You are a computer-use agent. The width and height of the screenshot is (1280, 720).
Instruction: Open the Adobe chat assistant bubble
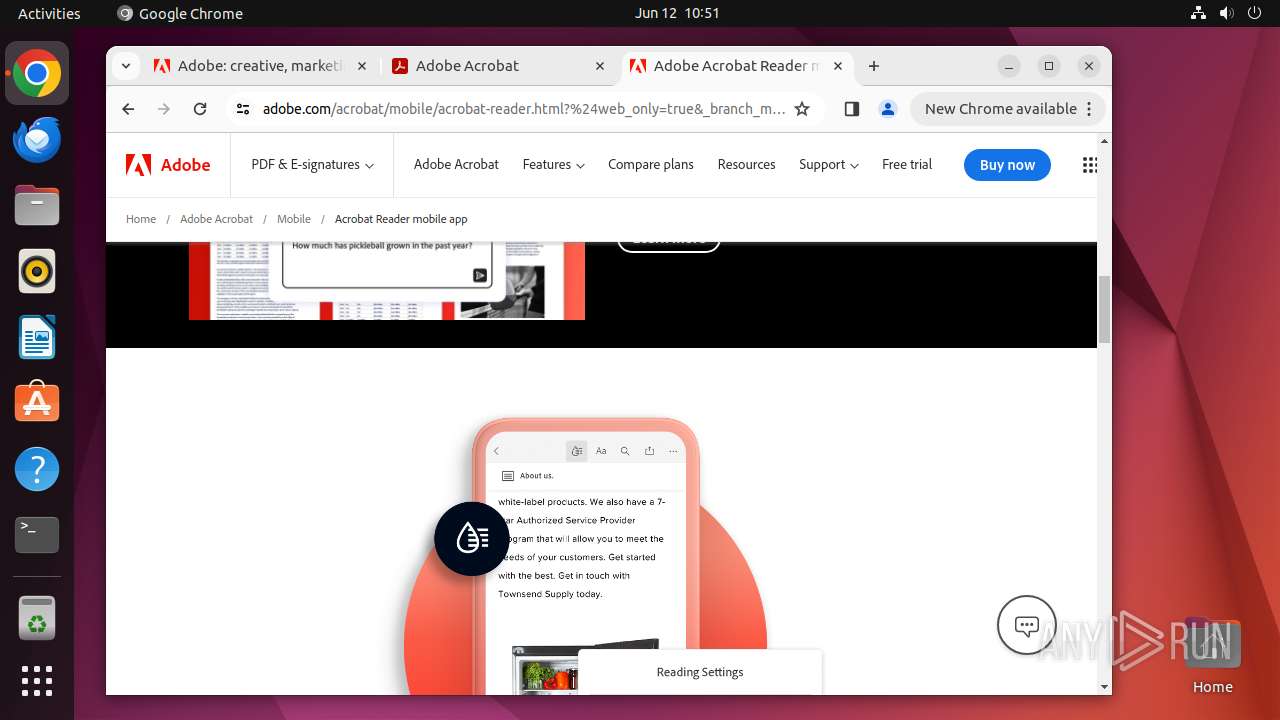click(x=1027, y=625)
